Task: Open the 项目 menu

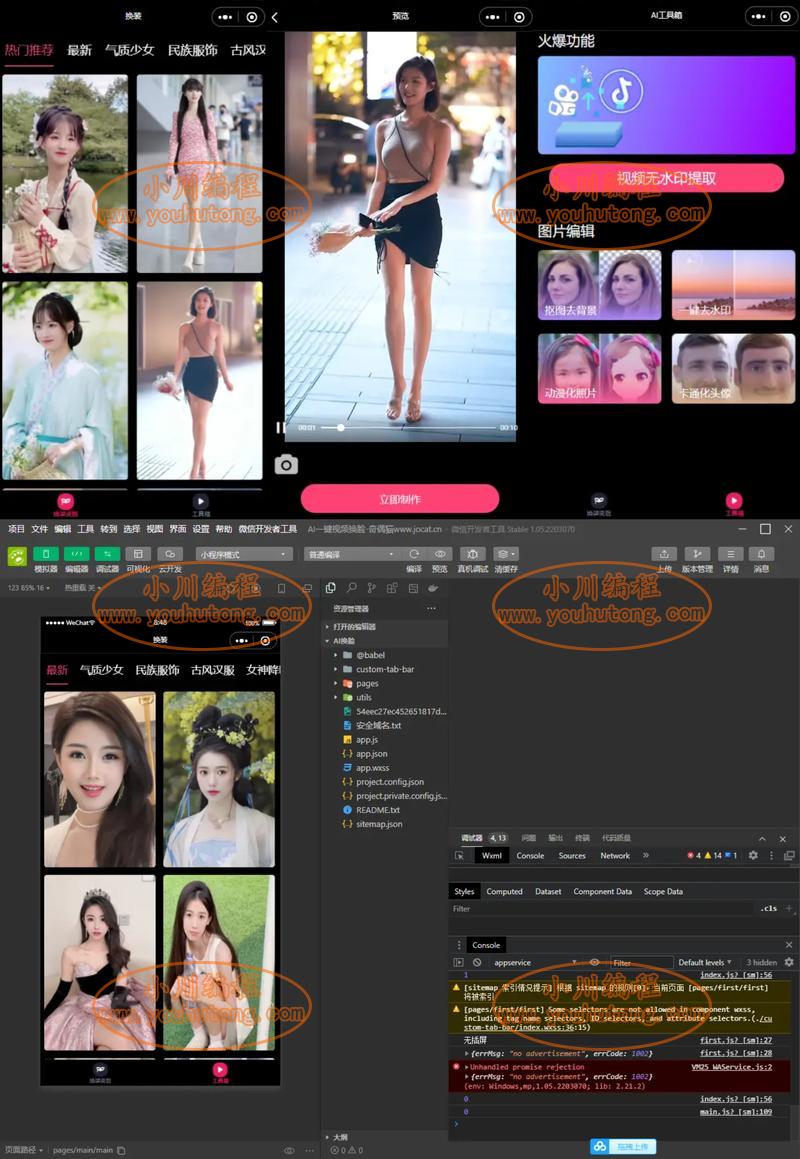Action: [x=16, y=529]
